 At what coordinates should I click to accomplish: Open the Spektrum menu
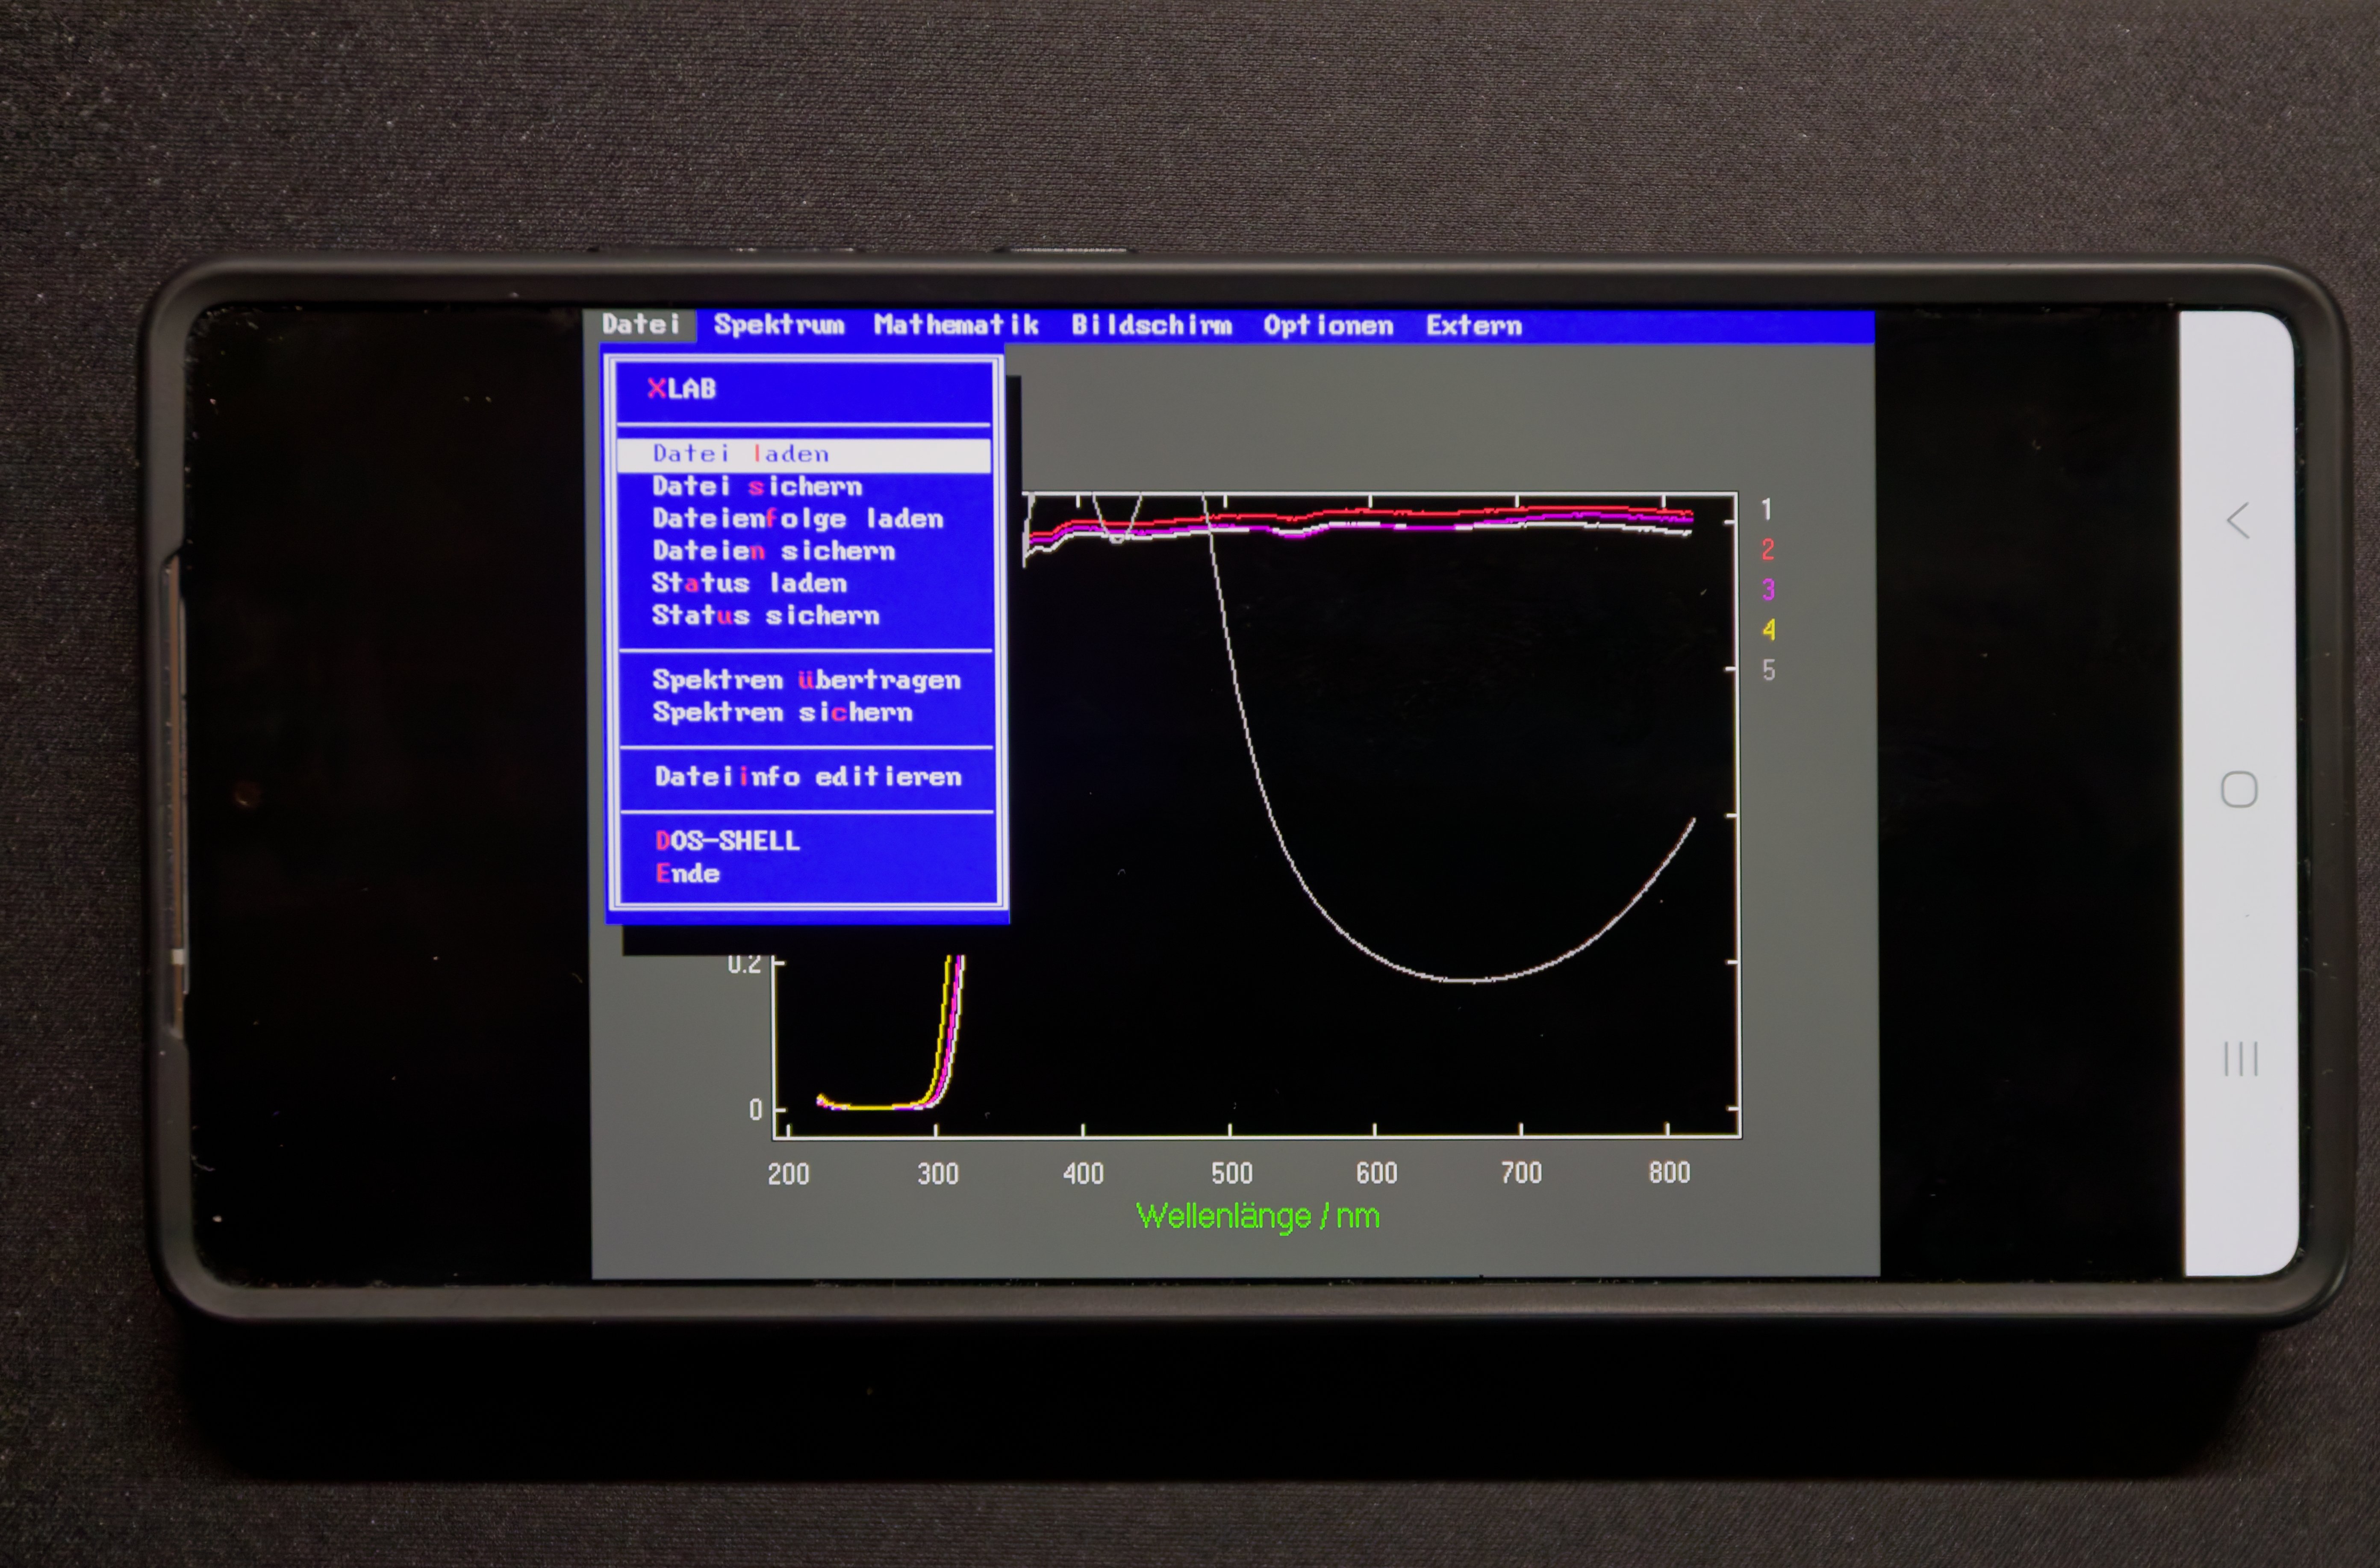(x=778, y=325)
